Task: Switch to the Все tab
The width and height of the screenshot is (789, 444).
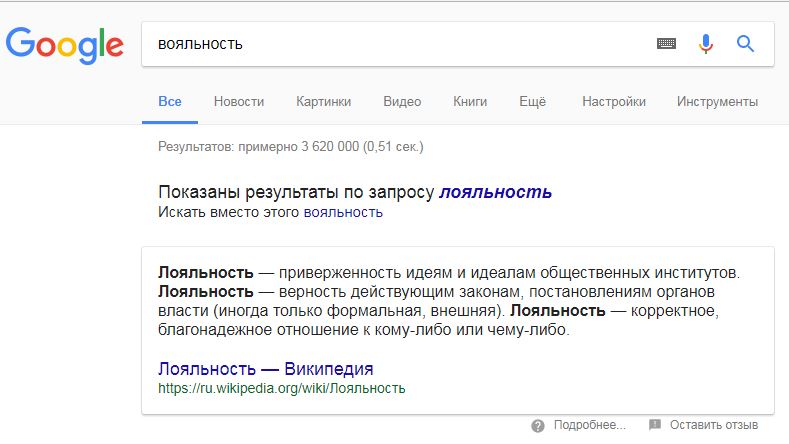Action: tap(170, 102)
